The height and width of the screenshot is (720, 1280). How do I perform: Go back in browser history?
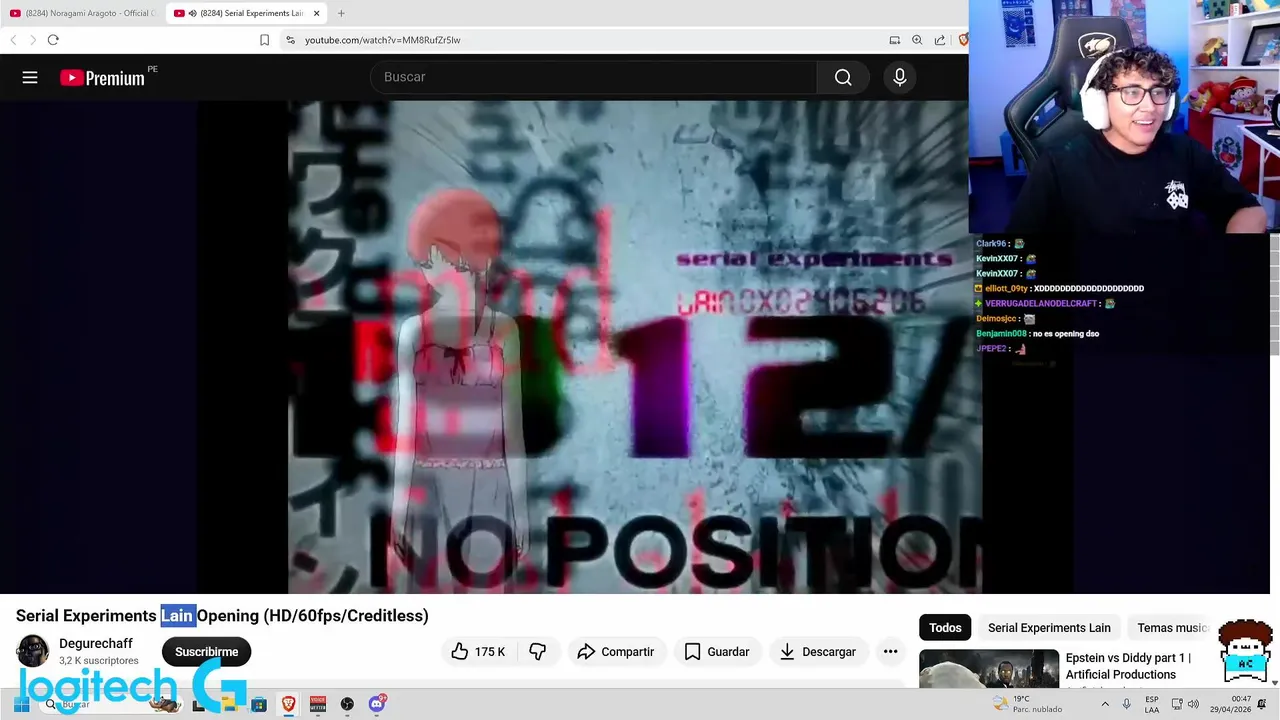click(x=13, y=40)
